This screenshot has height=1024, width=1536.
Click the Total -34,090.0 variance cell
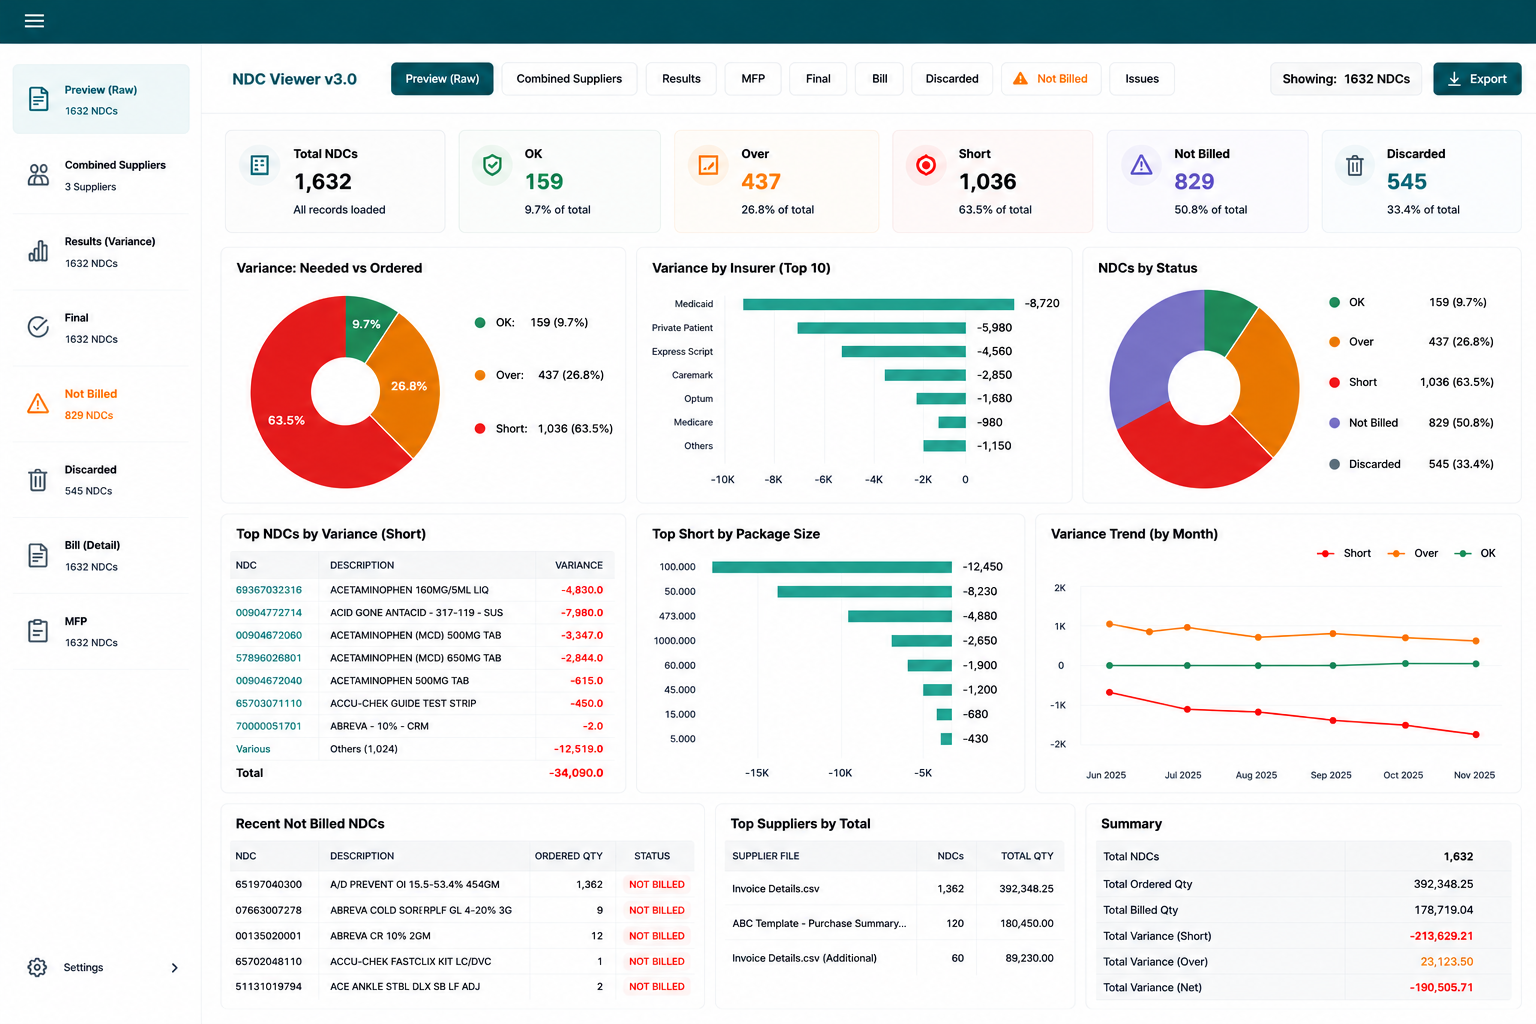click(576, 773)
